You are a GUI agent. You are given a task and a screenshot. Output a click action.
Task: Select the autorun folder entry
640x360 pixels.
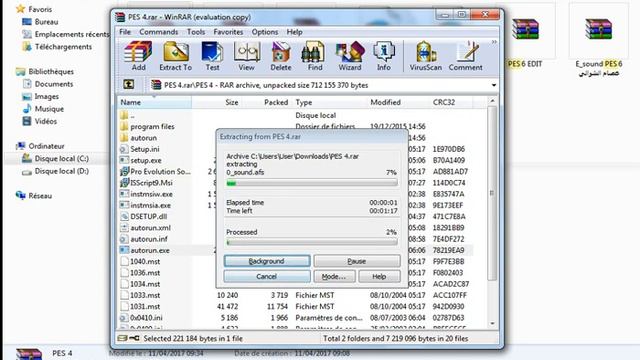point(143,138)
